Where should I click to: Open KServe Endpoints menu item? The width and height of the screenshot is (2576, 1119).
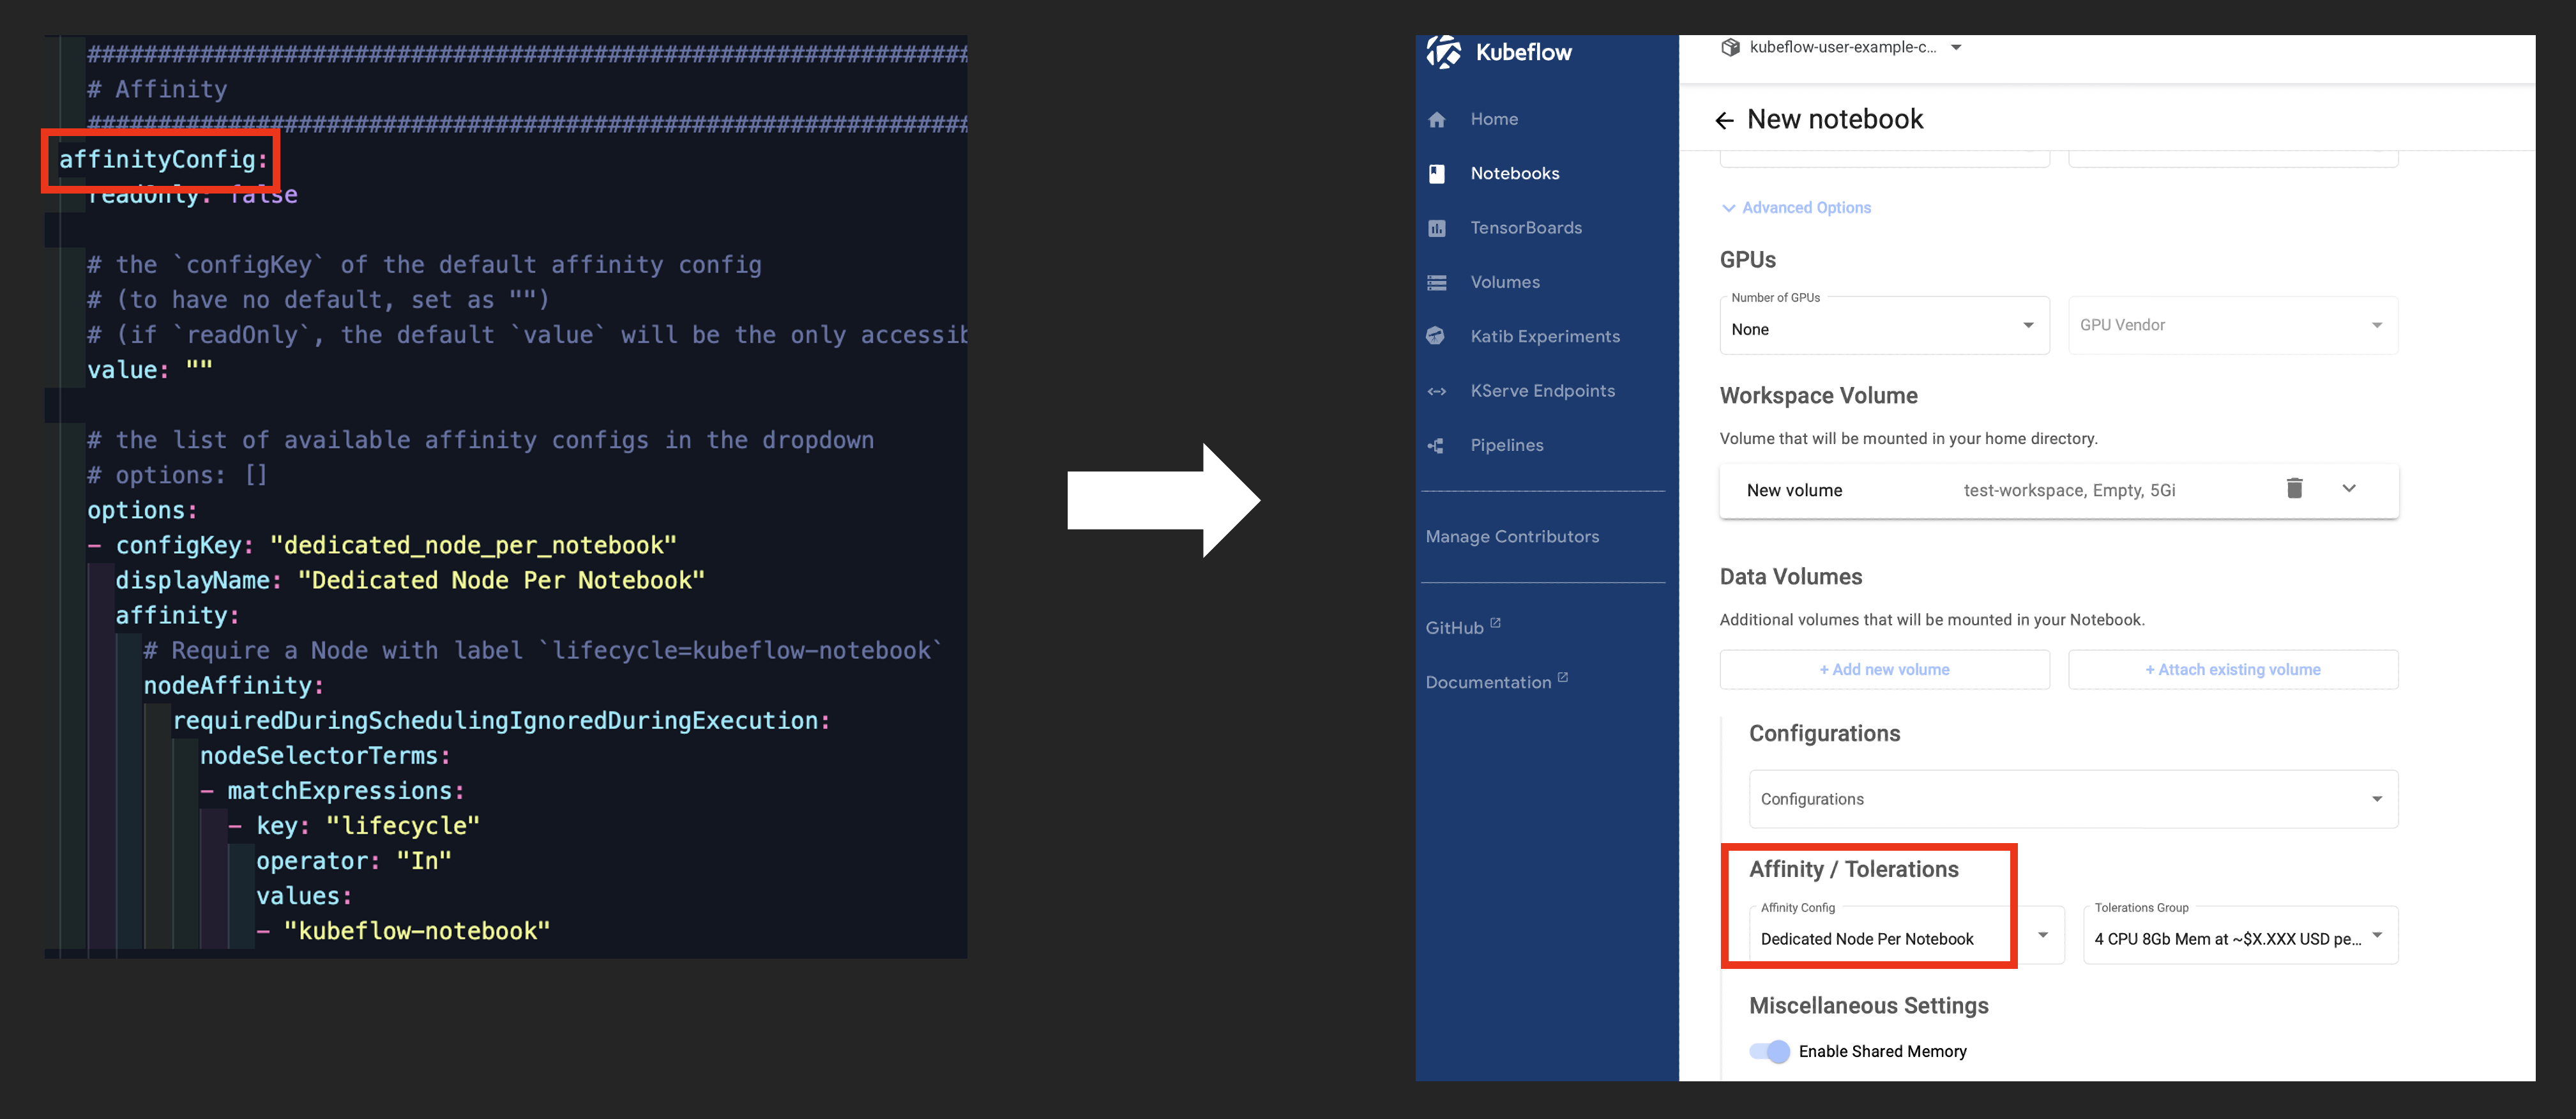click(1542, 391)
